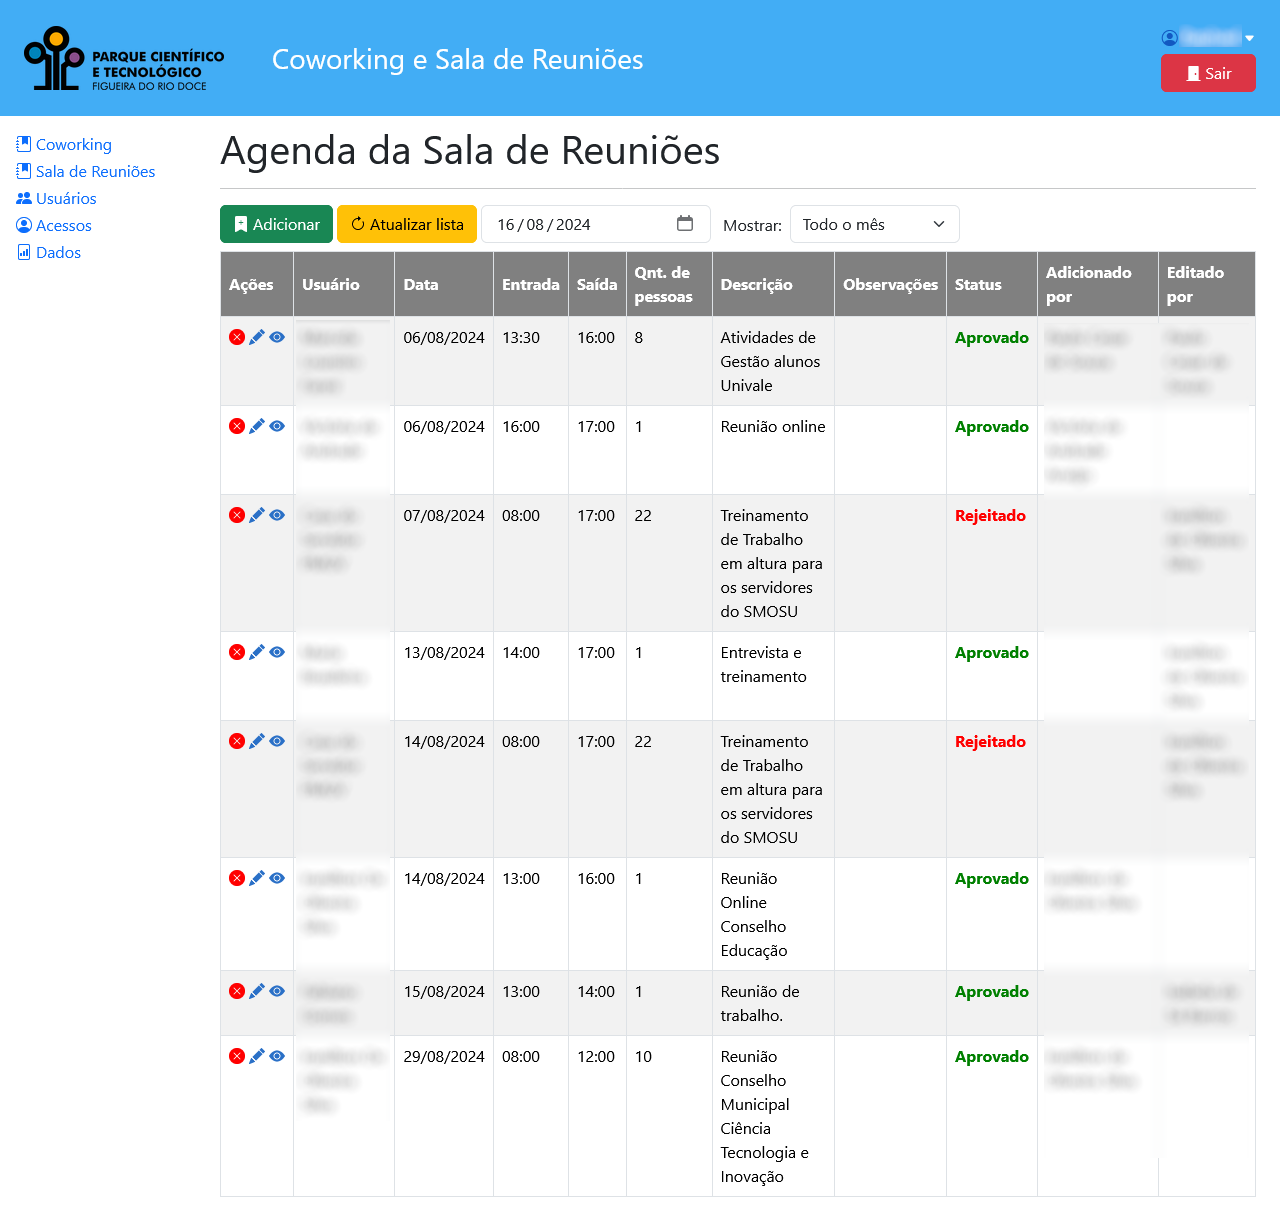Click the park logo in header

pos(124,59)
